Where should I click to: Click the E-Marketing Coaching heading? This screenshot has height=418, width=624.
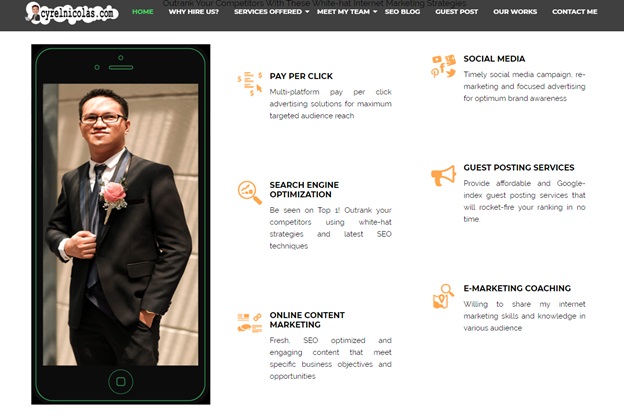(517, 288)
